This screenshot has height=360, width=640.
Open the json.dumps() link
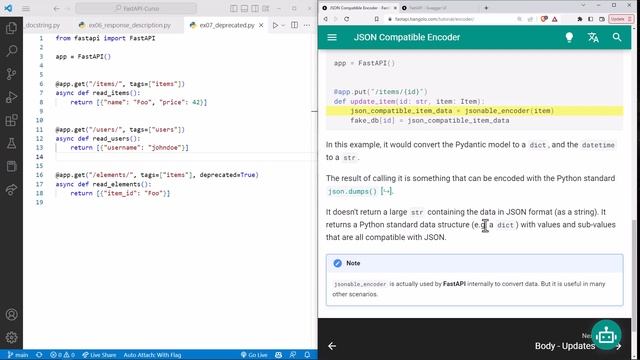point(359,191)
